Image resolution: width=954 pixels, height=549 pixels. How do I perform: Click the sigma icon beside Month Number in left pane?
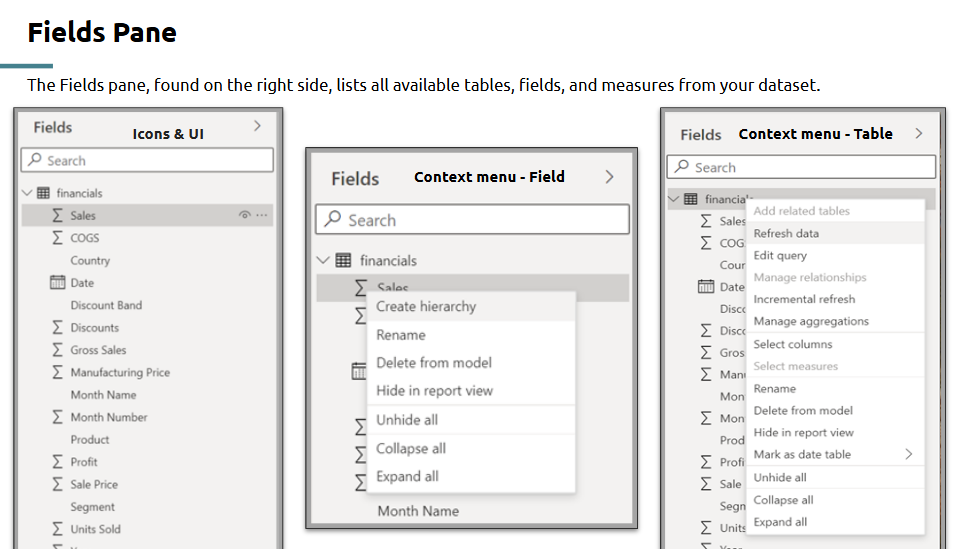tap(57, 417)
